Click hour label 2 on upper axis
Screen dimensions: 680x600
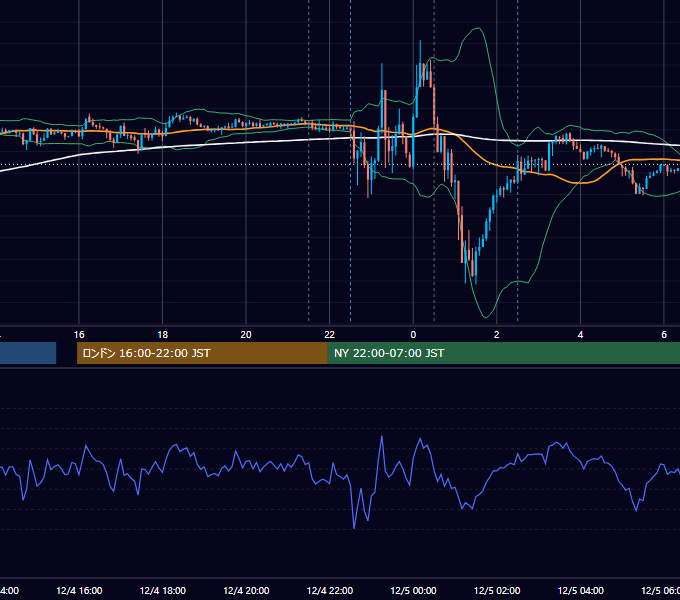497,335
